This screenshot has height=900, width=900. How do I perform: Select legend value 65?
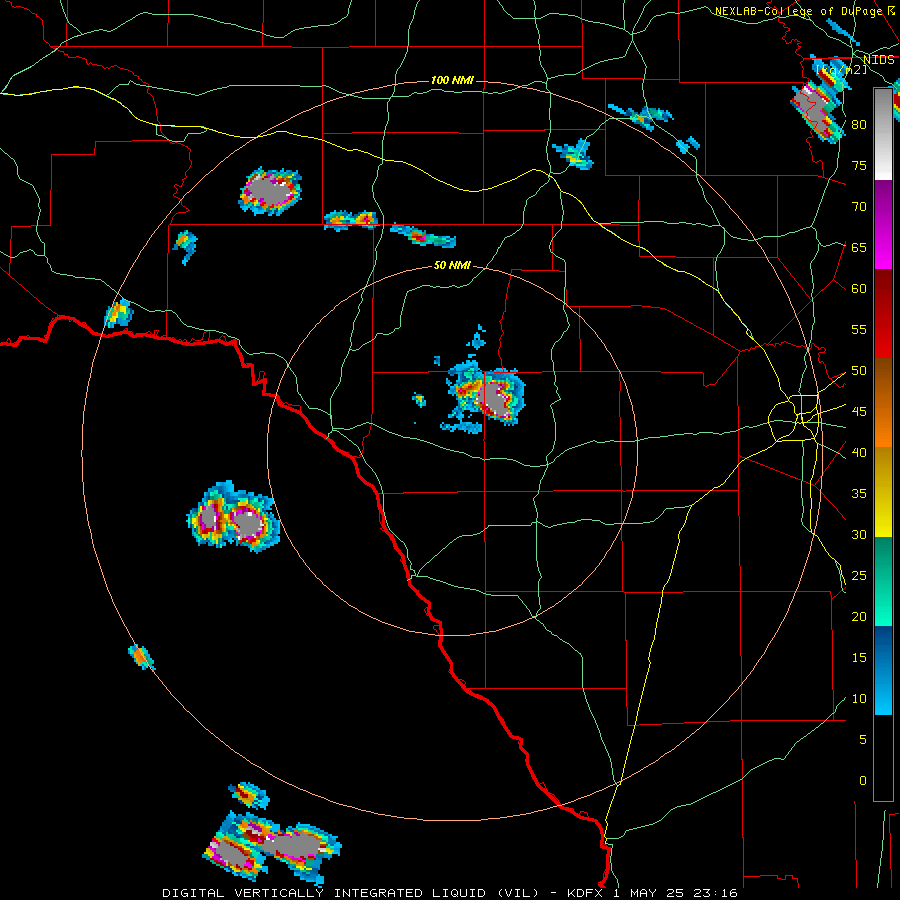859,247
